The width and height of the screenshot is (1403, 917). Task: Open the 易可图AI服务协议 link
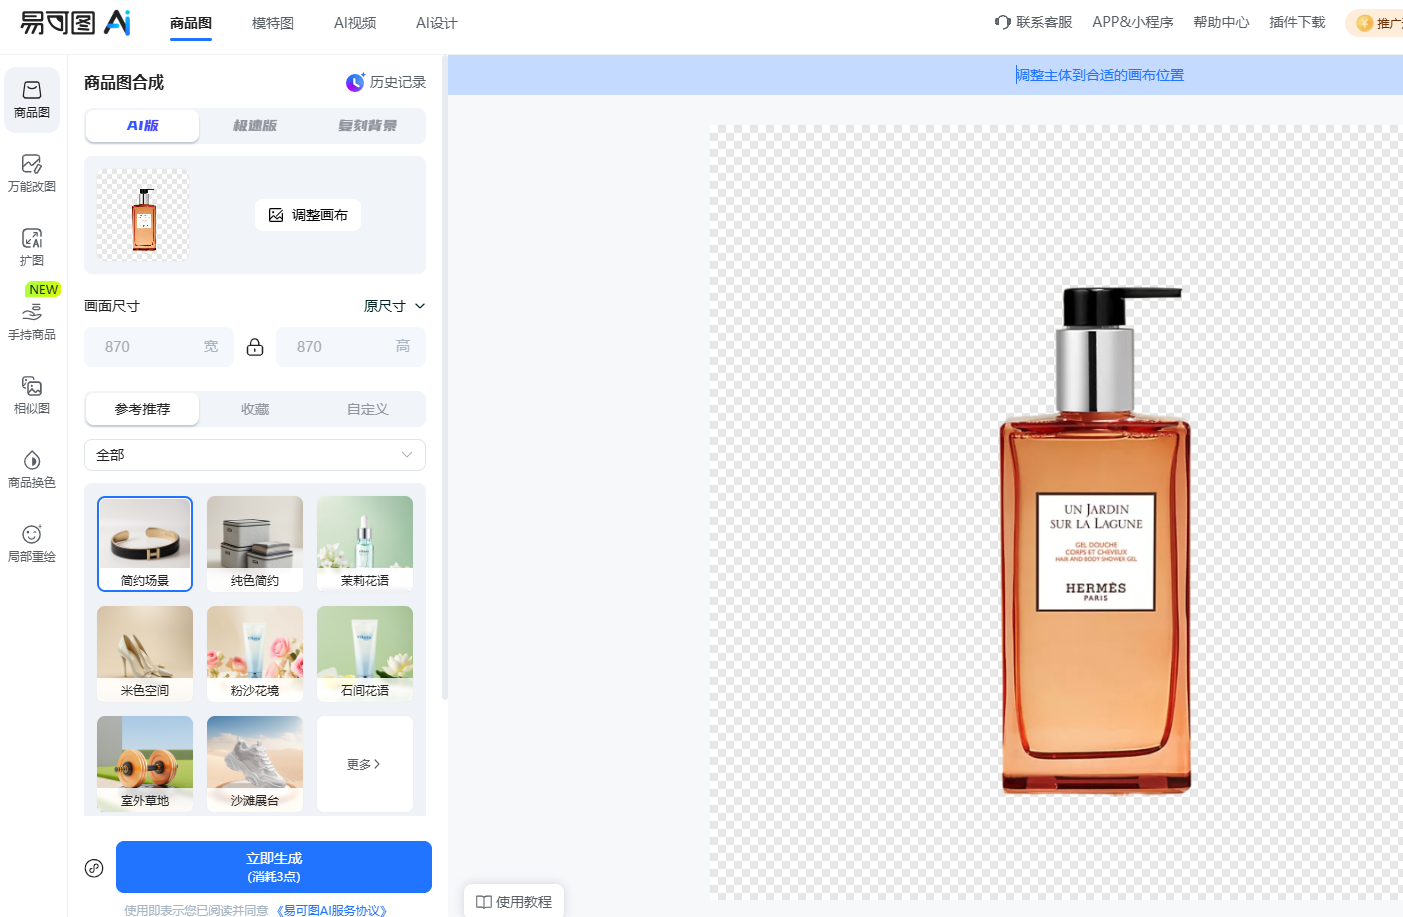pos(331,910)
